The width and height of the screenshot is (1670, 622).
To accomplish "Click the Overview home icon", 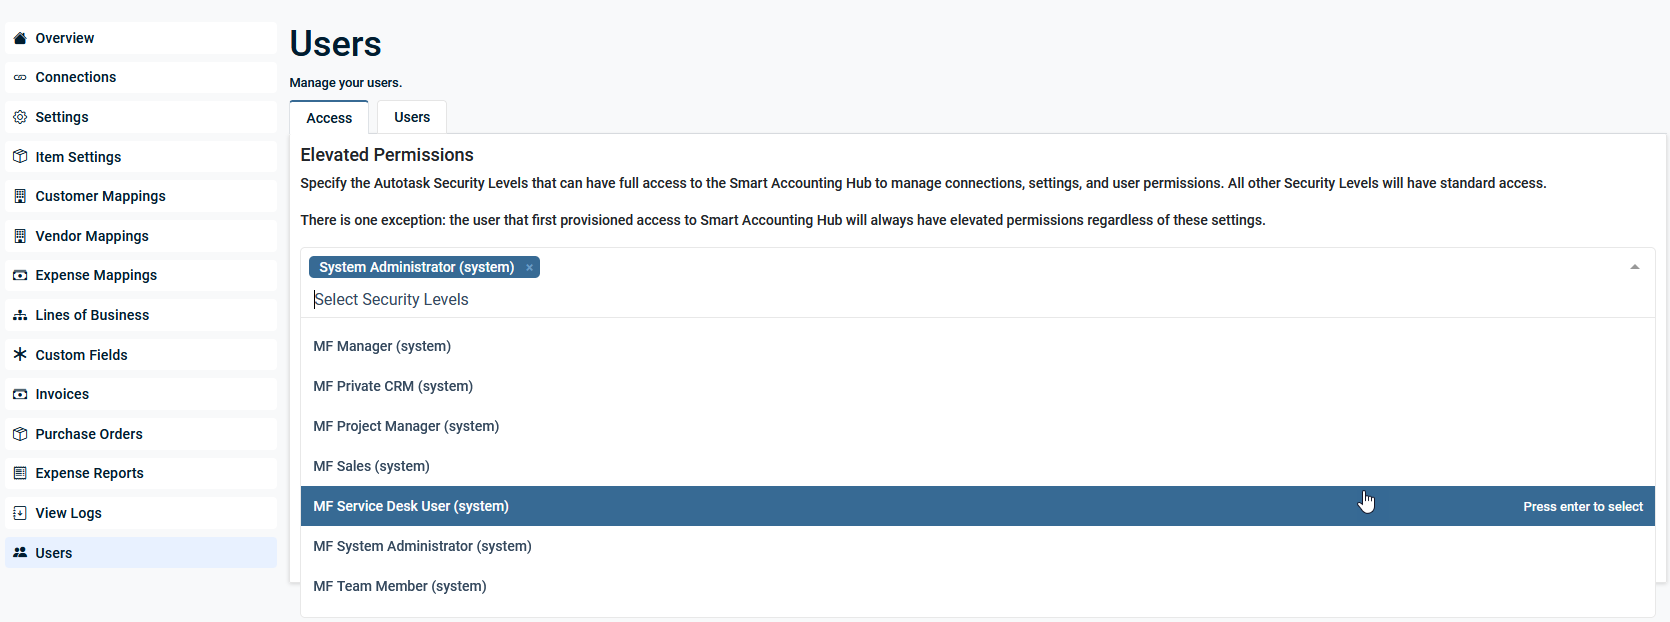I will [20, 38].
